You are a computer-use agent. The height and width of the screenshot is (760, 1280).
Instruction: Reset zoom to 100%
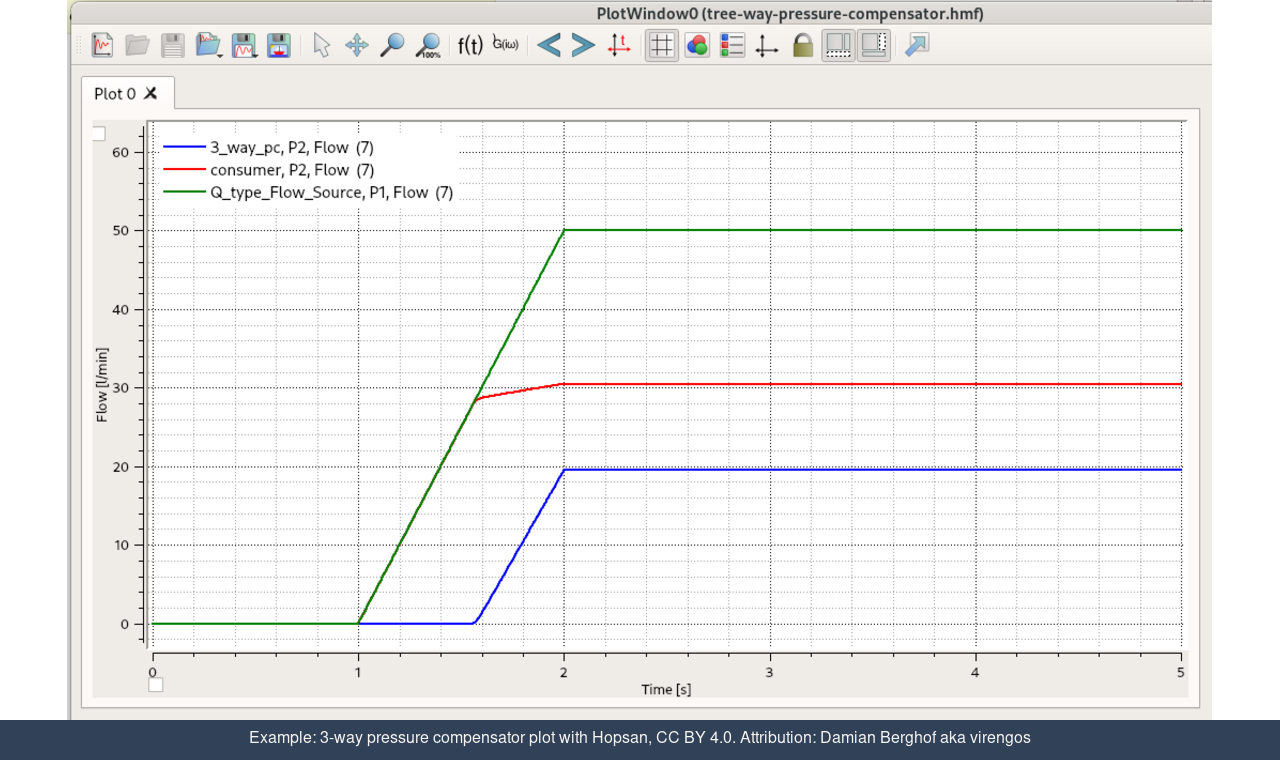(428, 45)
